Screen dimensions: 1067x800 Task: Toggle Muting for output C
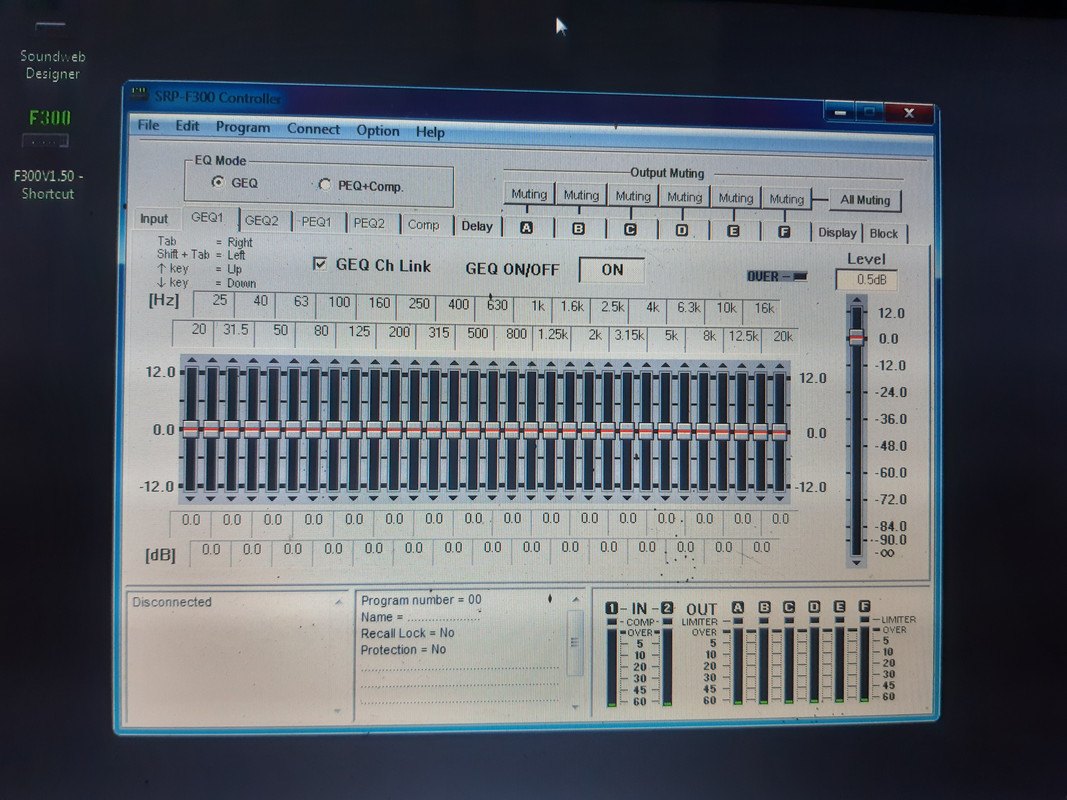(x=633, y=196)
